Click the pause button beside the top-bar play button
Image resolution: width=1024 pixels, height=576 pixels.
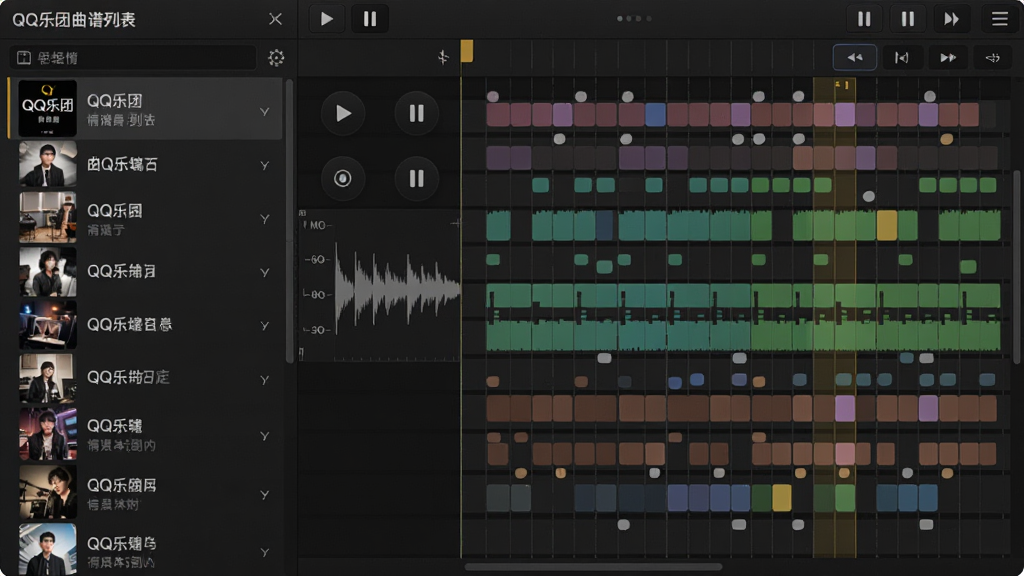[x=370, y=19]
